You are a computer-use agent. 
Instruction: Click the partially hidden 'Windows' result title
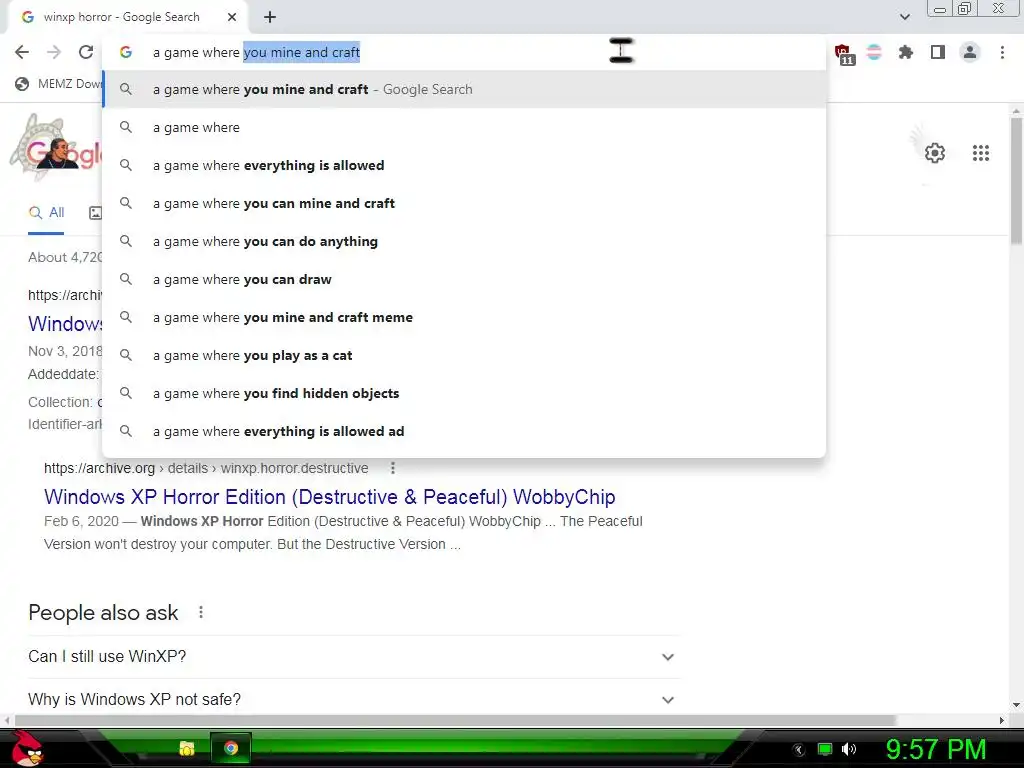(65, 324)
